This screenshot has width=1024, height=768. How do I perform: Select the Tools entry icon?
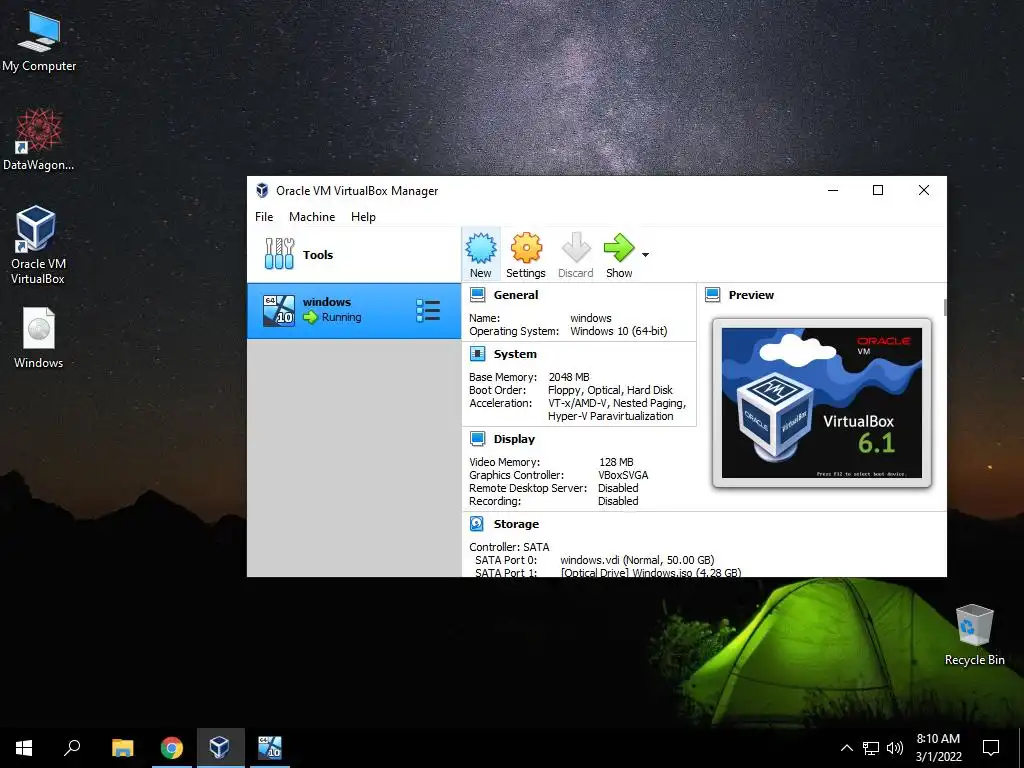click(279, 254)
